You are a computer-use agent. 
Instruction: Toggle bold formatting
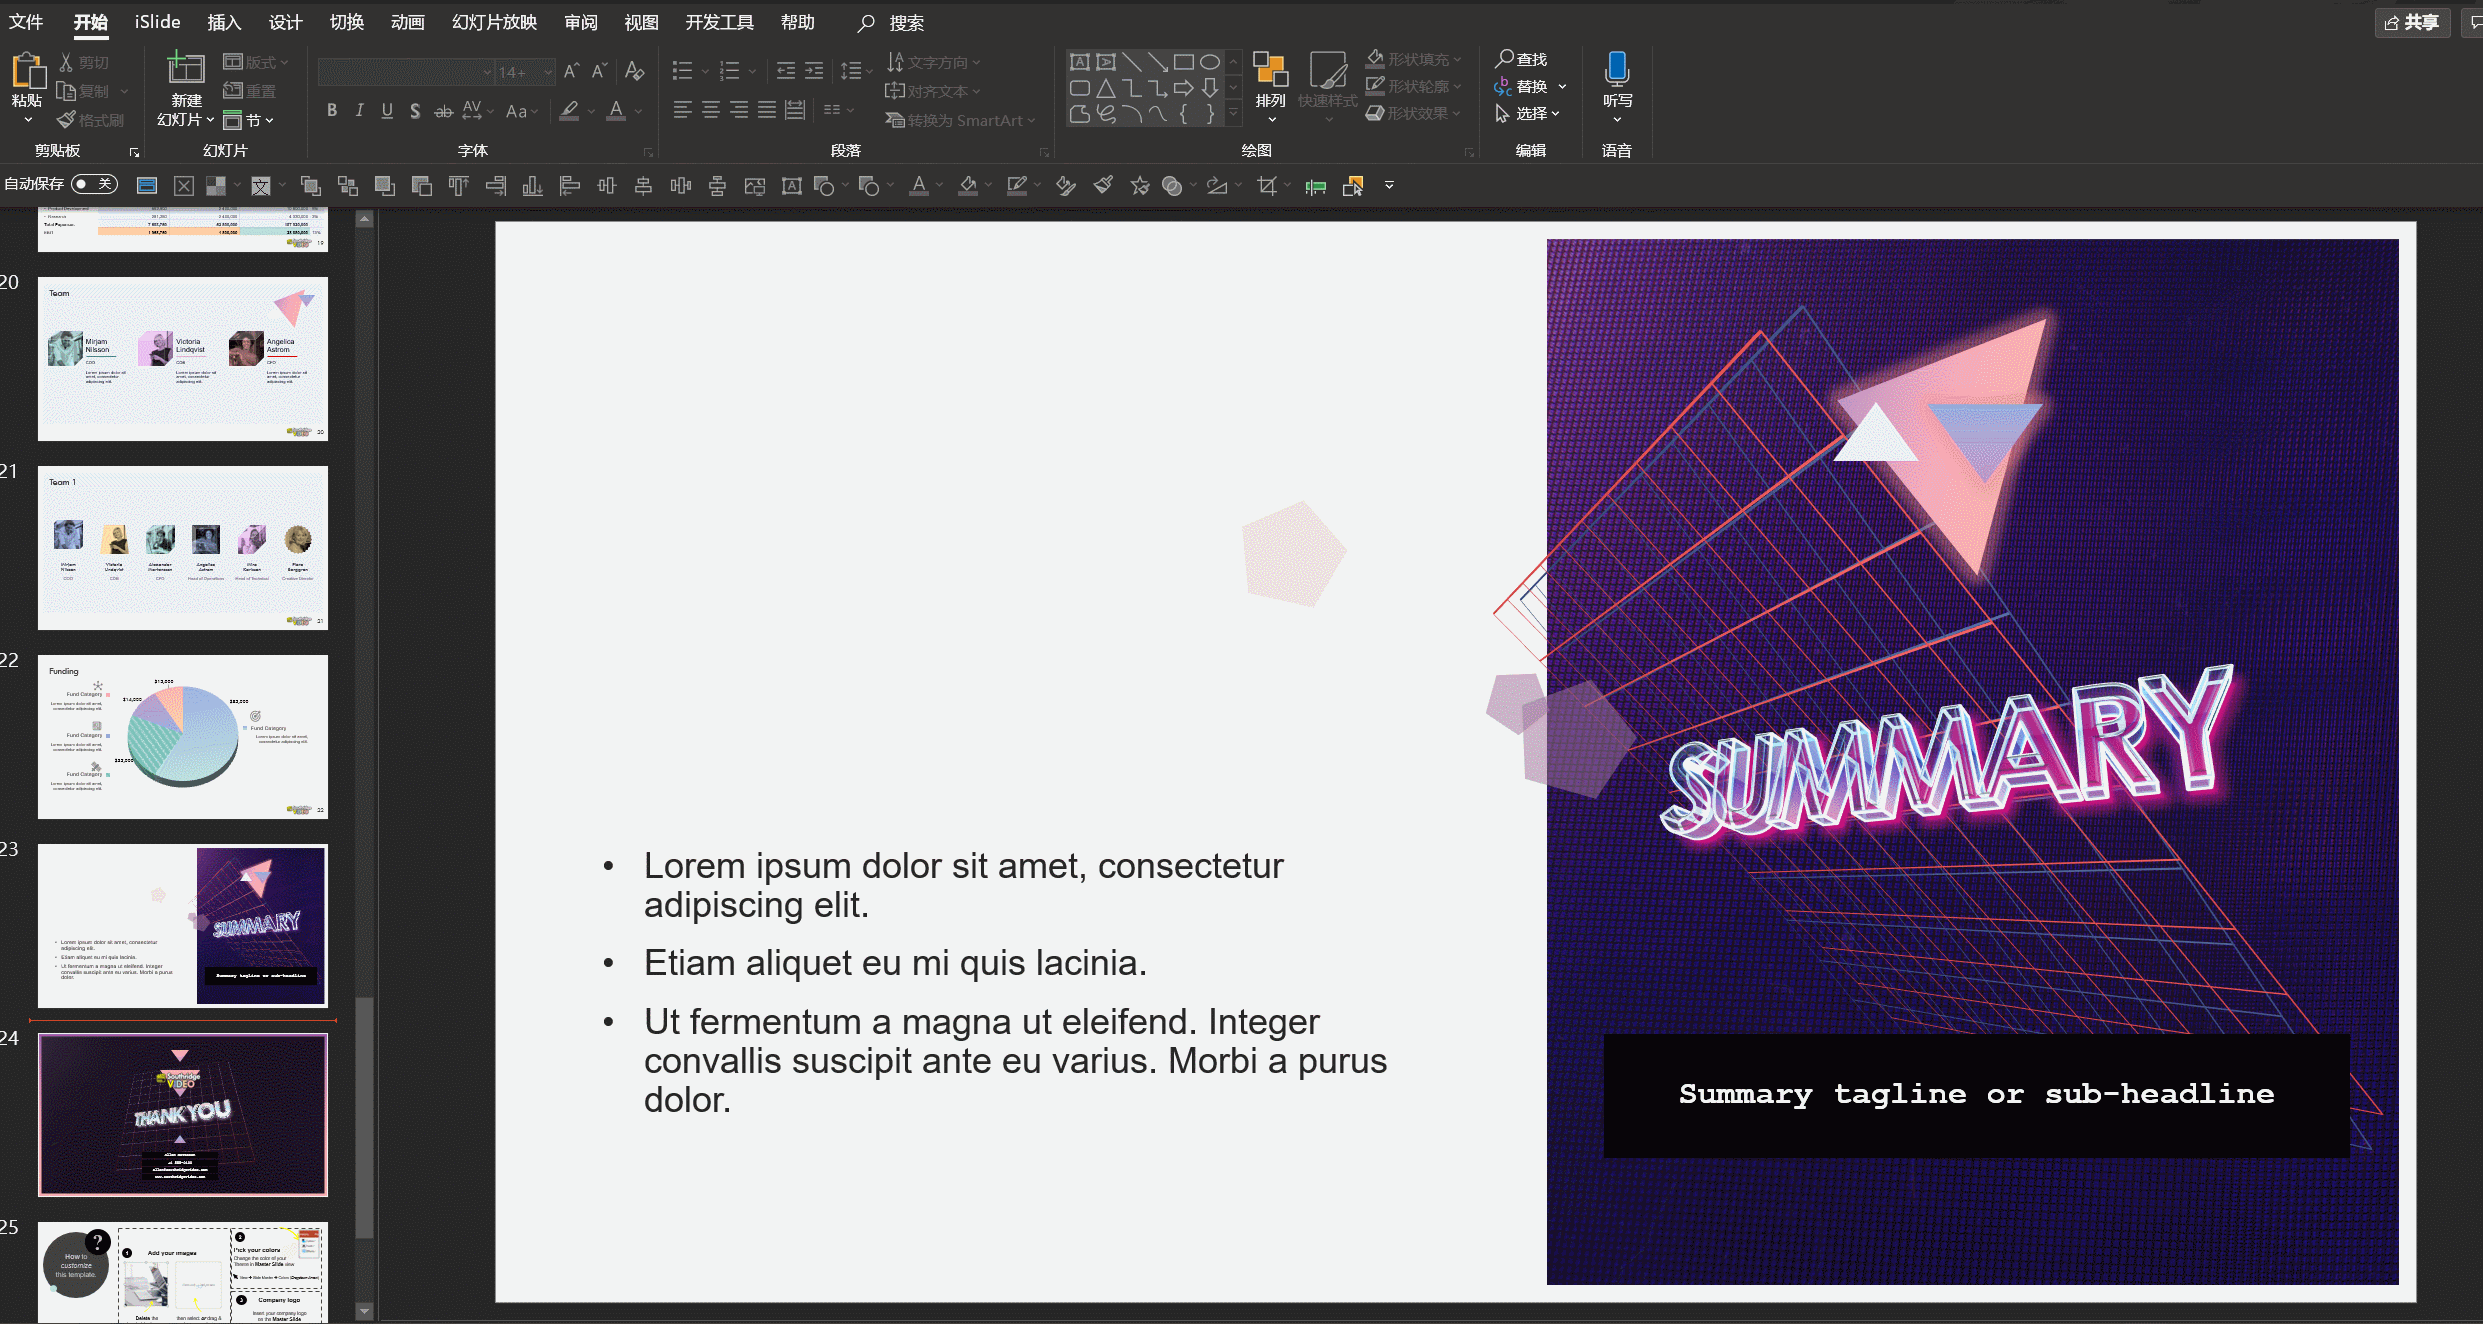[332, 111]
